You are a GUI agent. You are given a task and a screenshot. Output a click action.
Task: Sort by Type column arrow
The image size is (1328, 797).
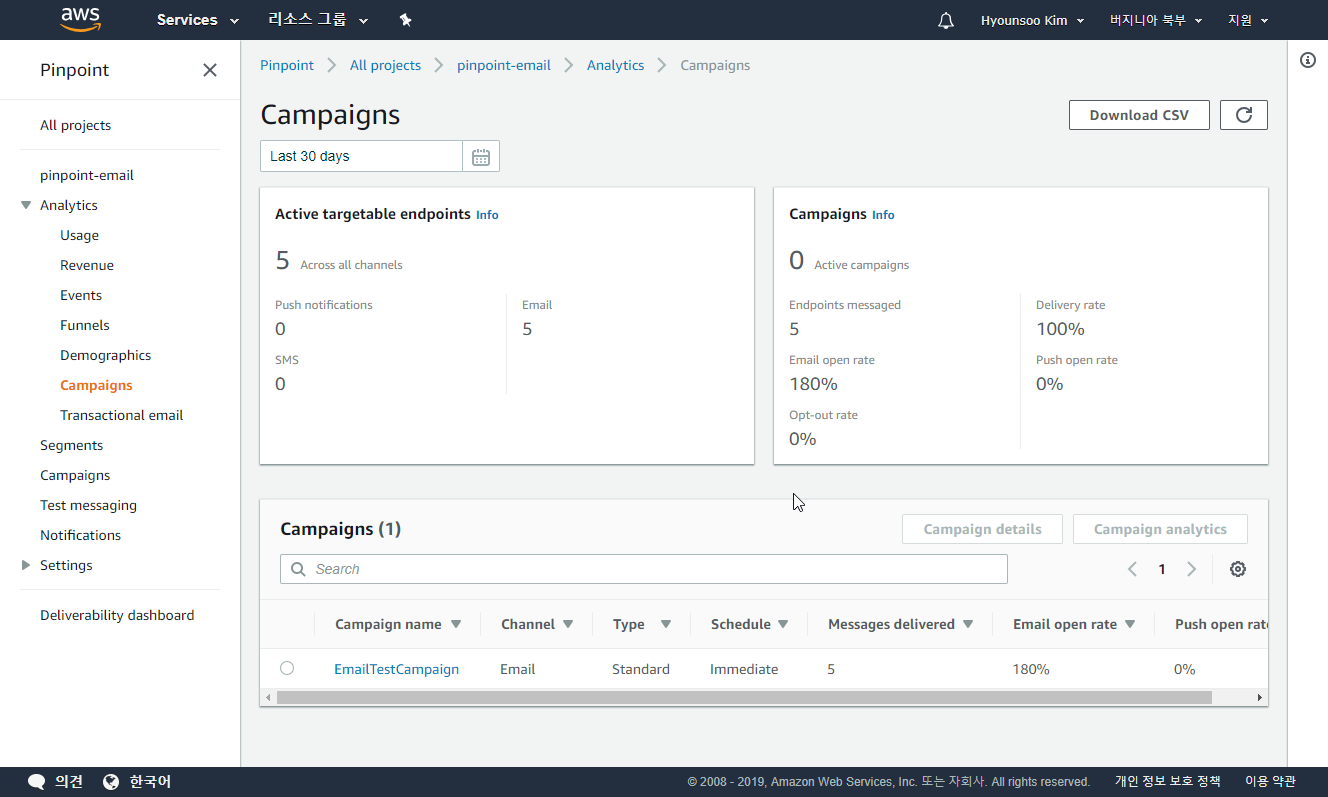[666, 624]
